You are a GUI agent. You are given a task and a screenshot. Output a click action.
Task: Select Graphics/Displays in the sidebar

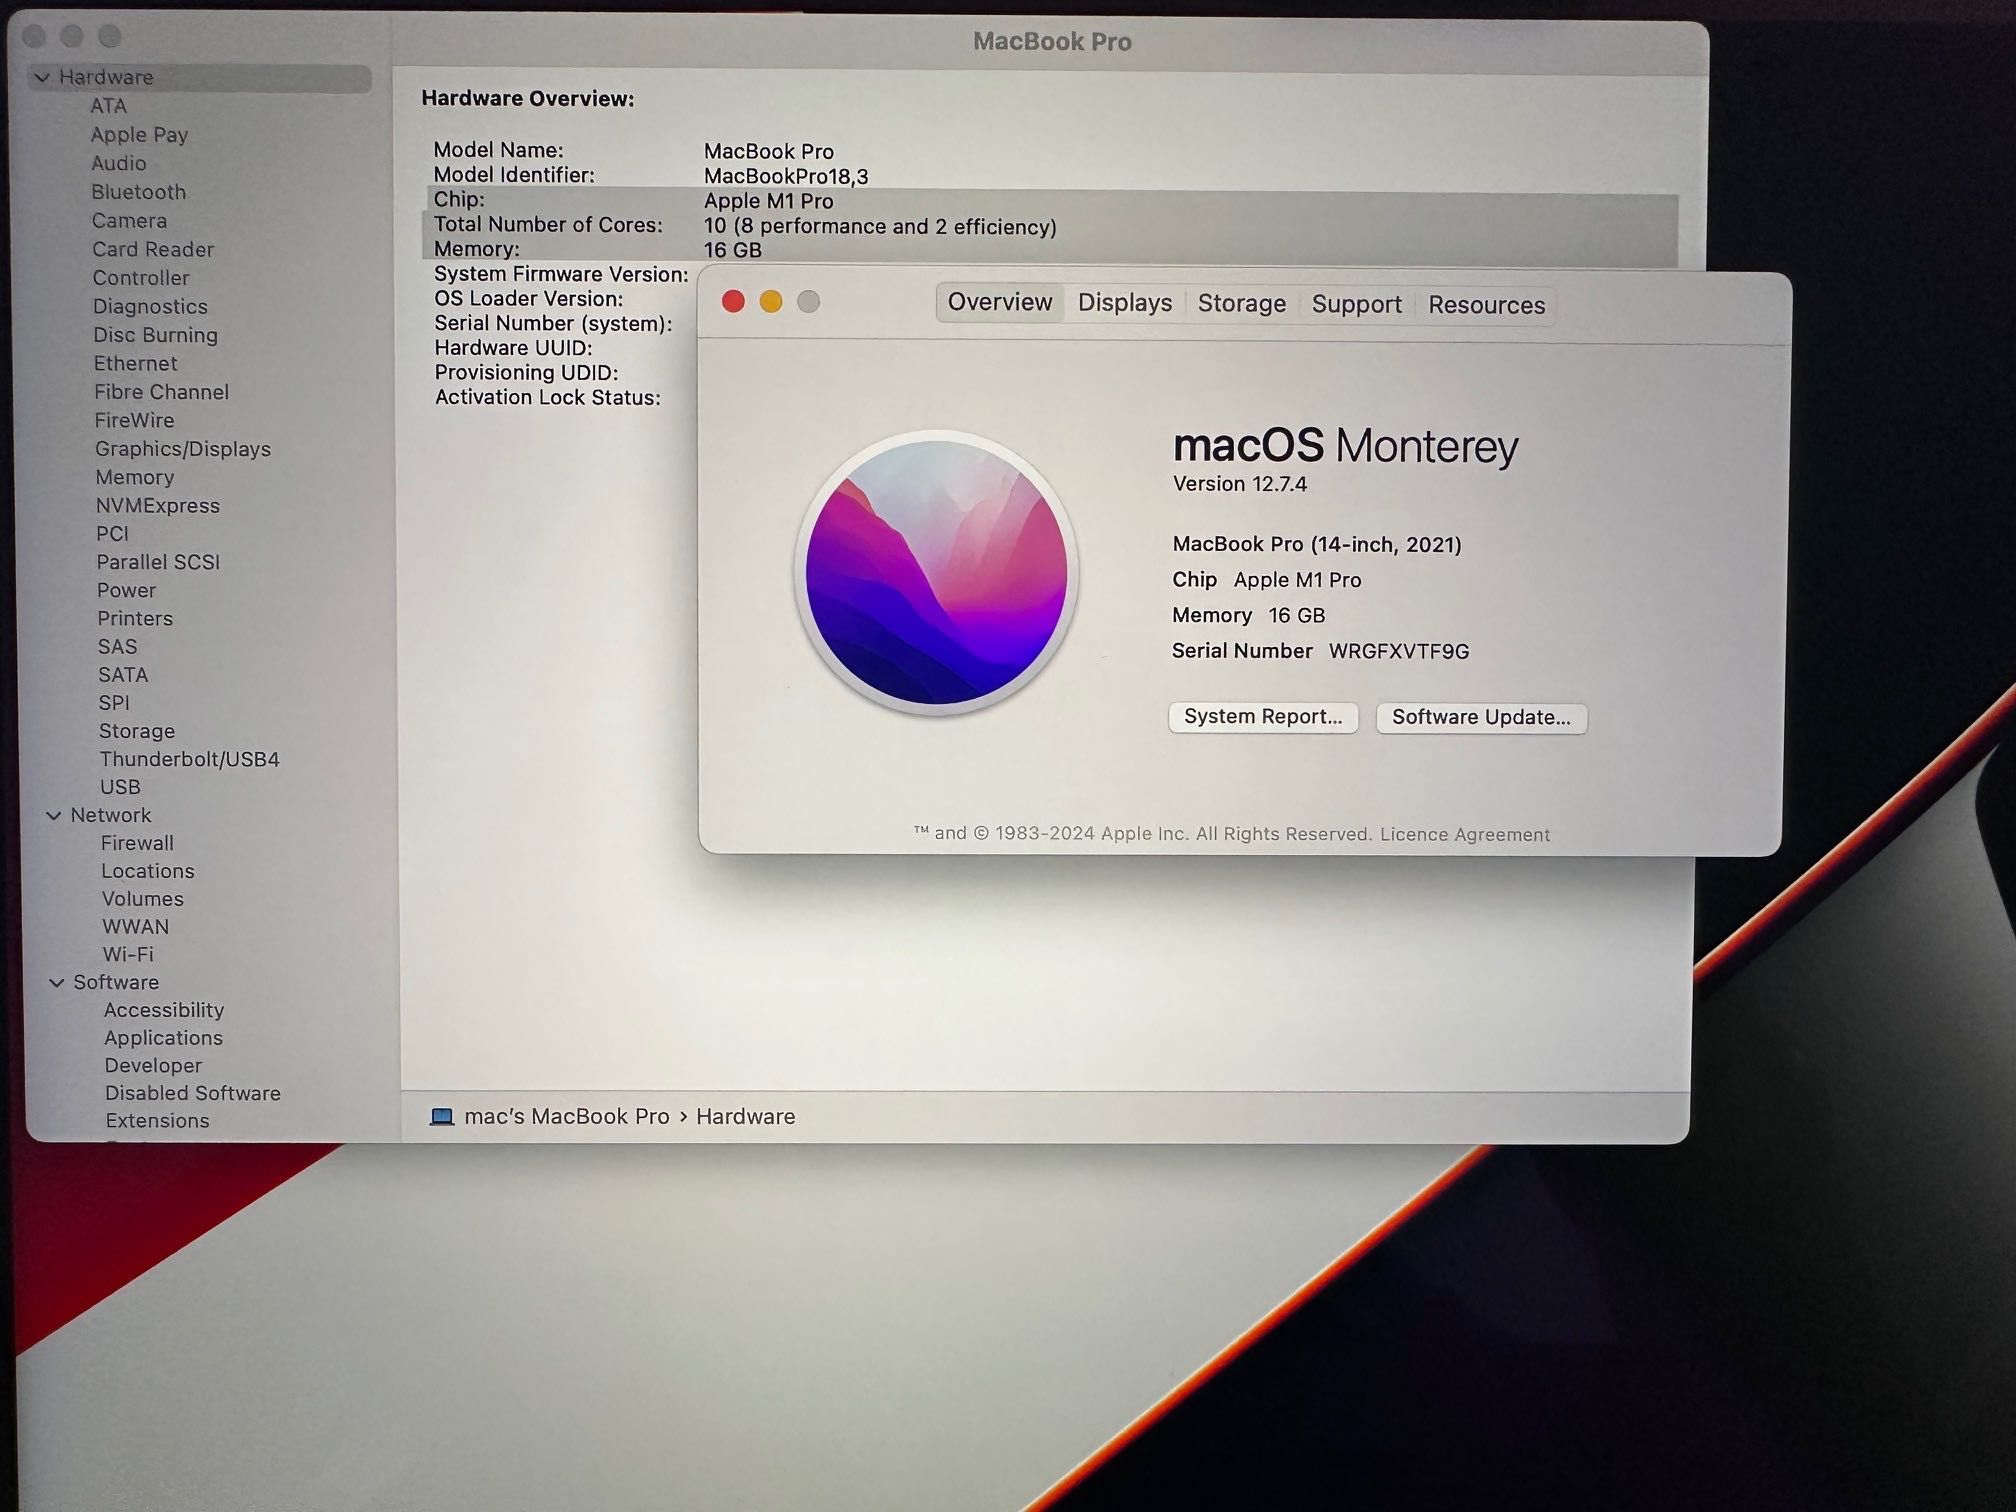tap(183, 449)
